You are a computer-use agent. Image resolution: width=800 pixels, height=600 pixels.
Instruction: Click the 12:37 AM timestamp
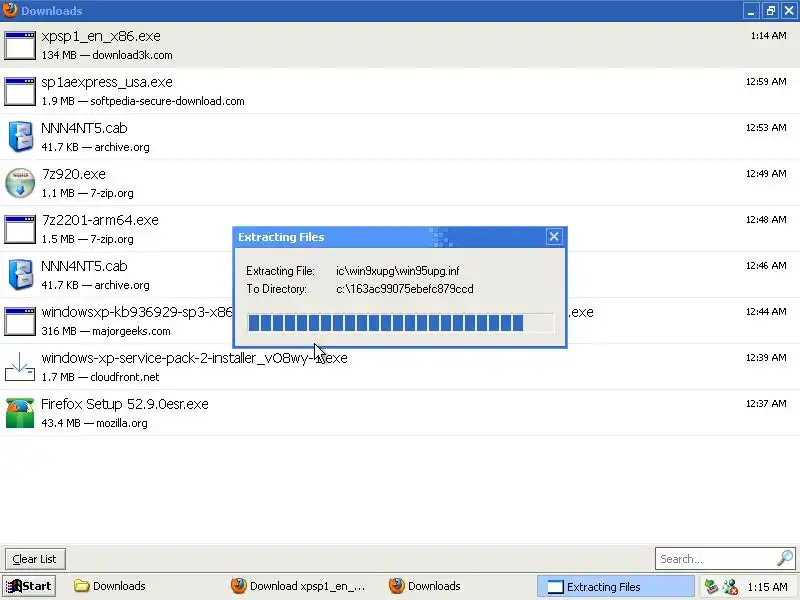(766, 404)
